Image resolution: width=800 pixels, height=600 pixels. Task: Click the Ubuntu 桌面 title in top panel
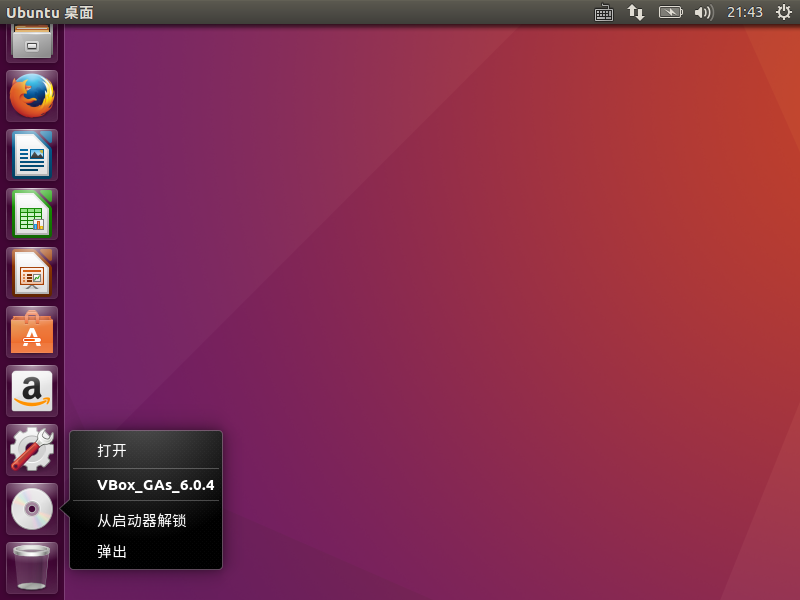click(49, 12)
